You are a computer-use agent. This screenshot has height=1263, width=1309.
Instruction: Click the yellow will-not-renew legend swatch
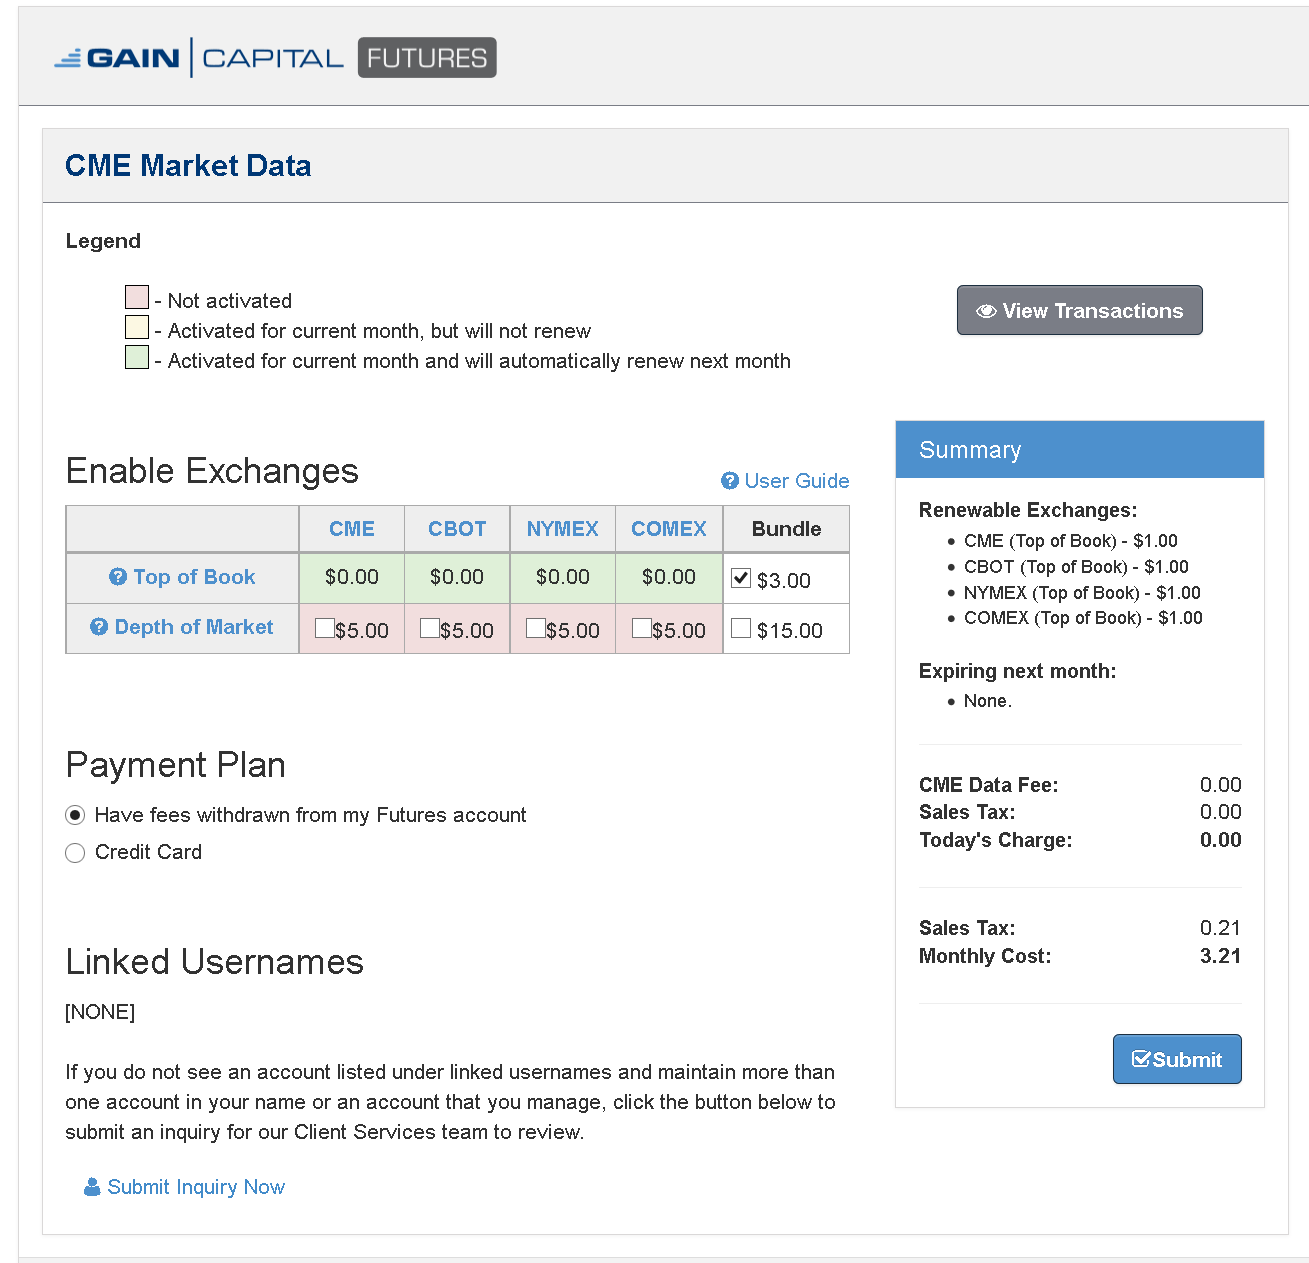[137, 327]
